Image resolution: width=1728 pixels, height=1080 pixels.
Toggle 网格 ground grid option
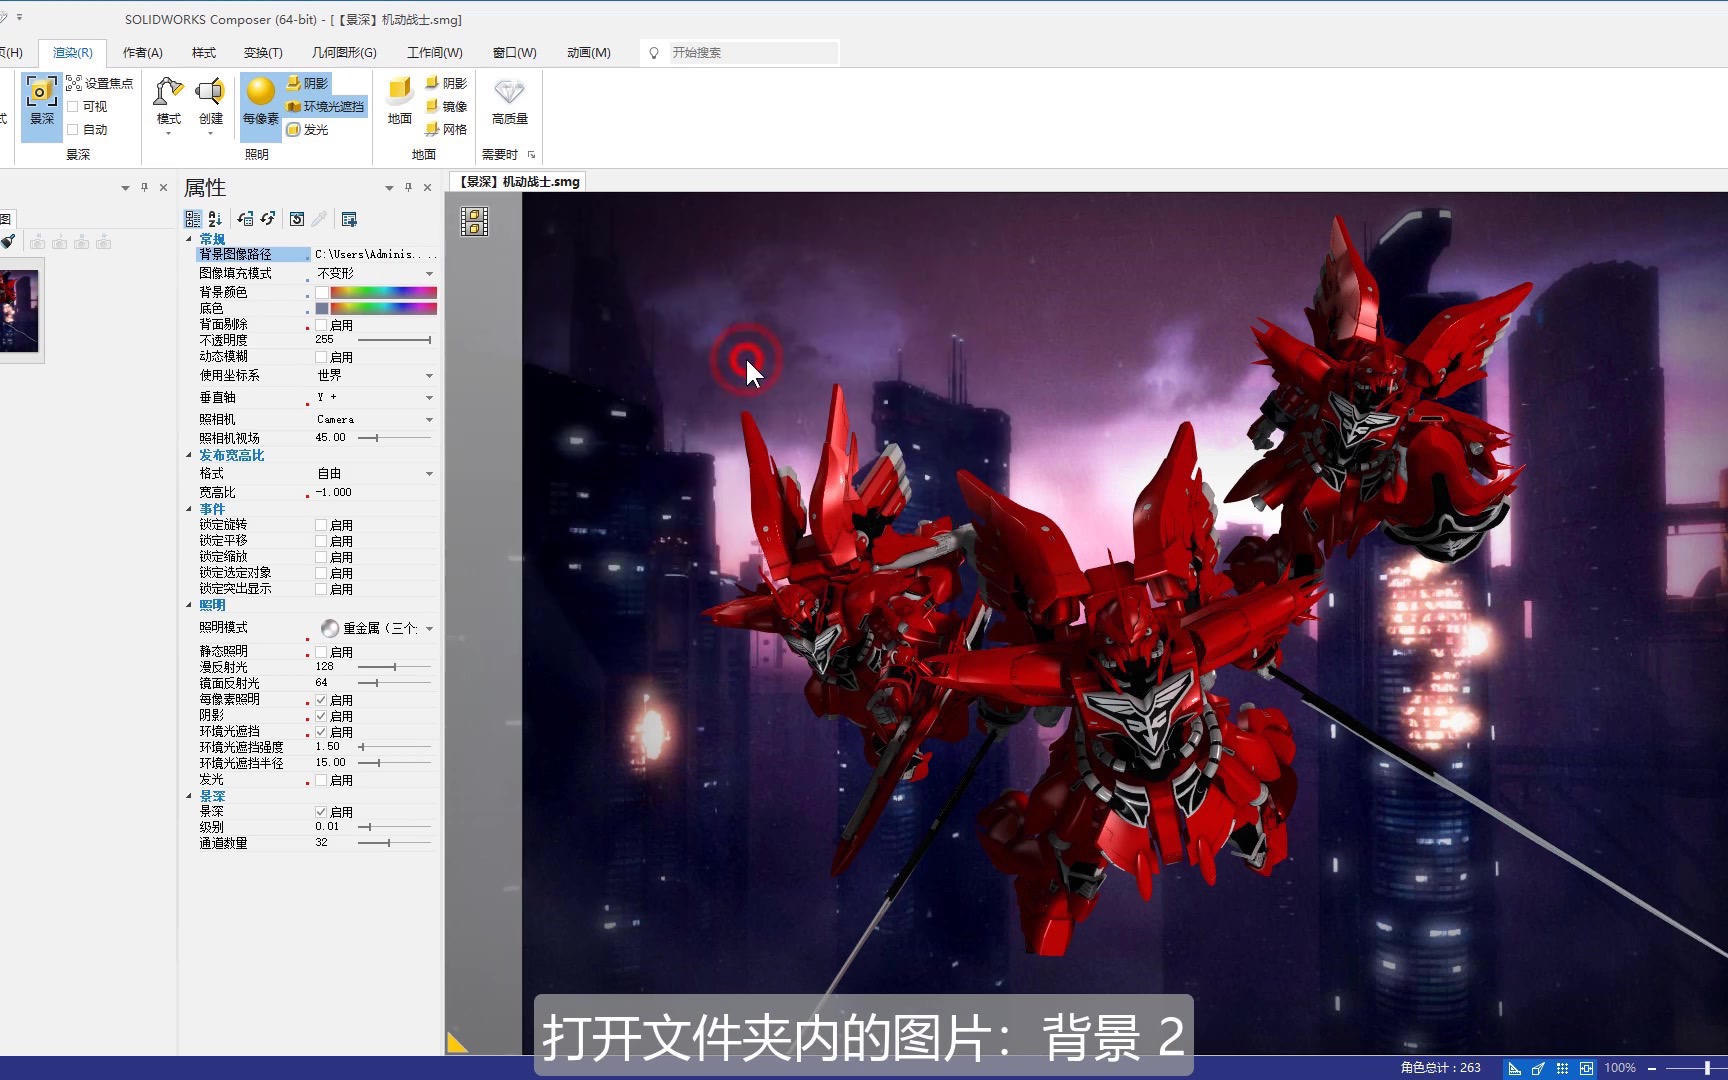pos(446,129)
